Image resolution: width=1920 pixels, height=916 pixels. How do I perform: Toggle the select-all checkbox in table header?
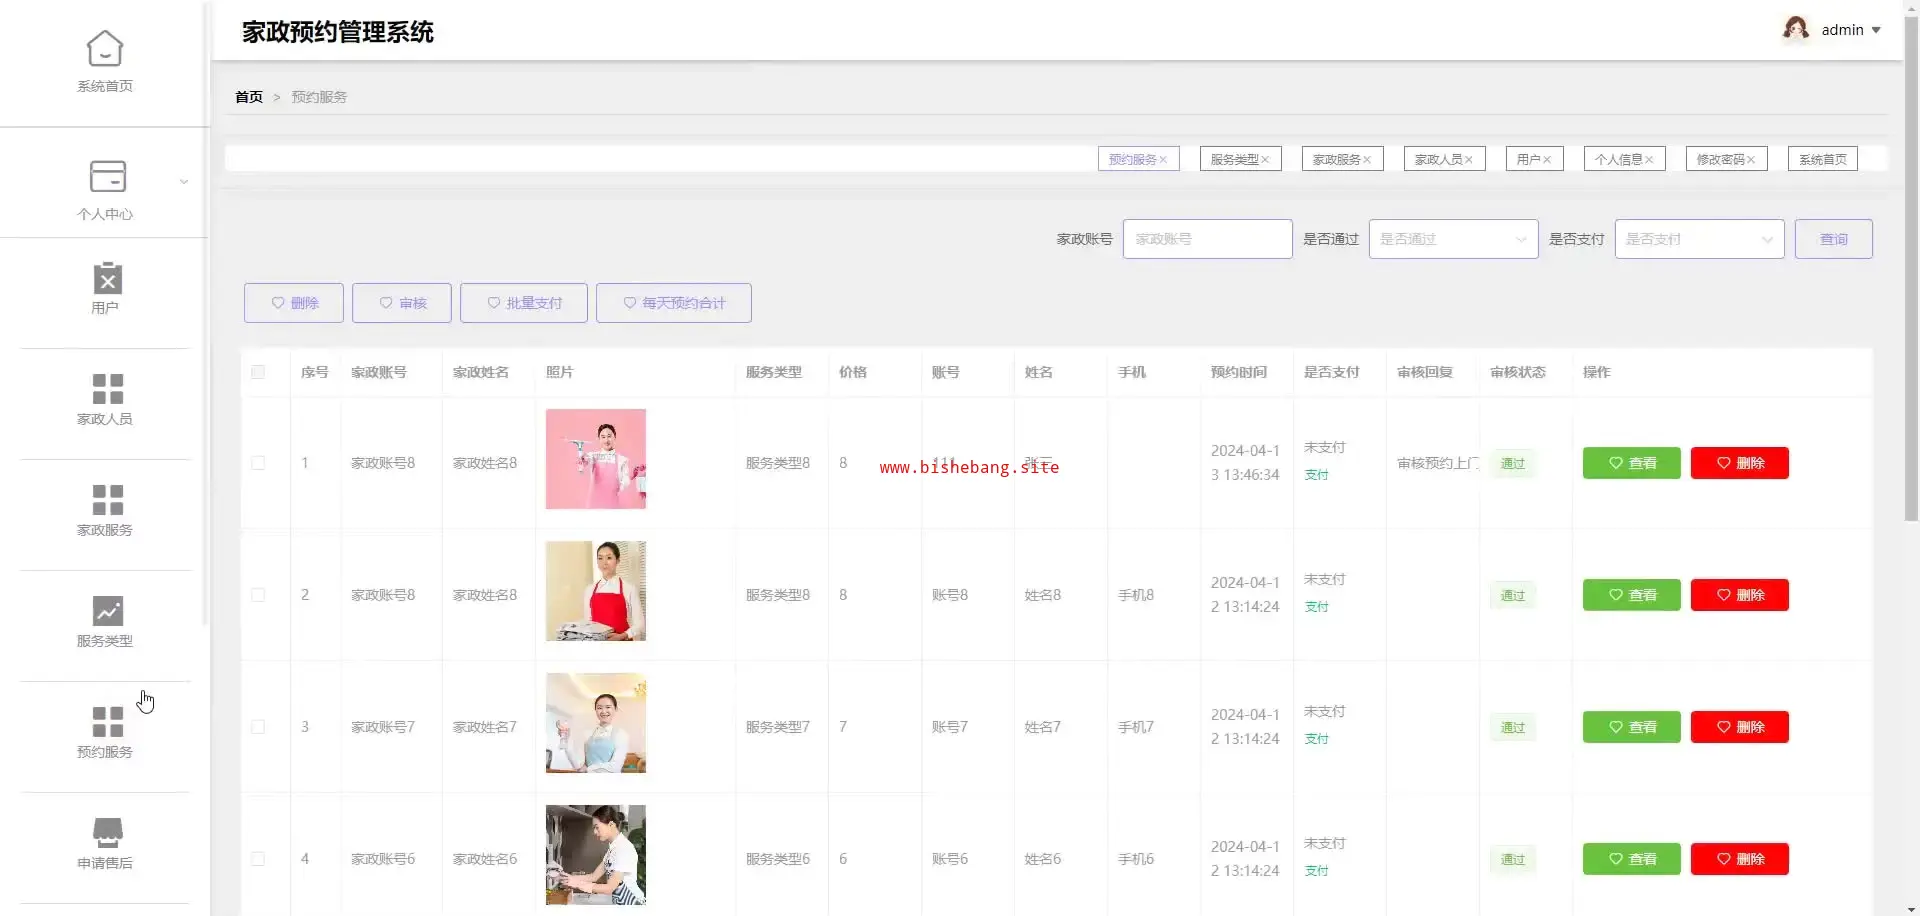point(258,372)
